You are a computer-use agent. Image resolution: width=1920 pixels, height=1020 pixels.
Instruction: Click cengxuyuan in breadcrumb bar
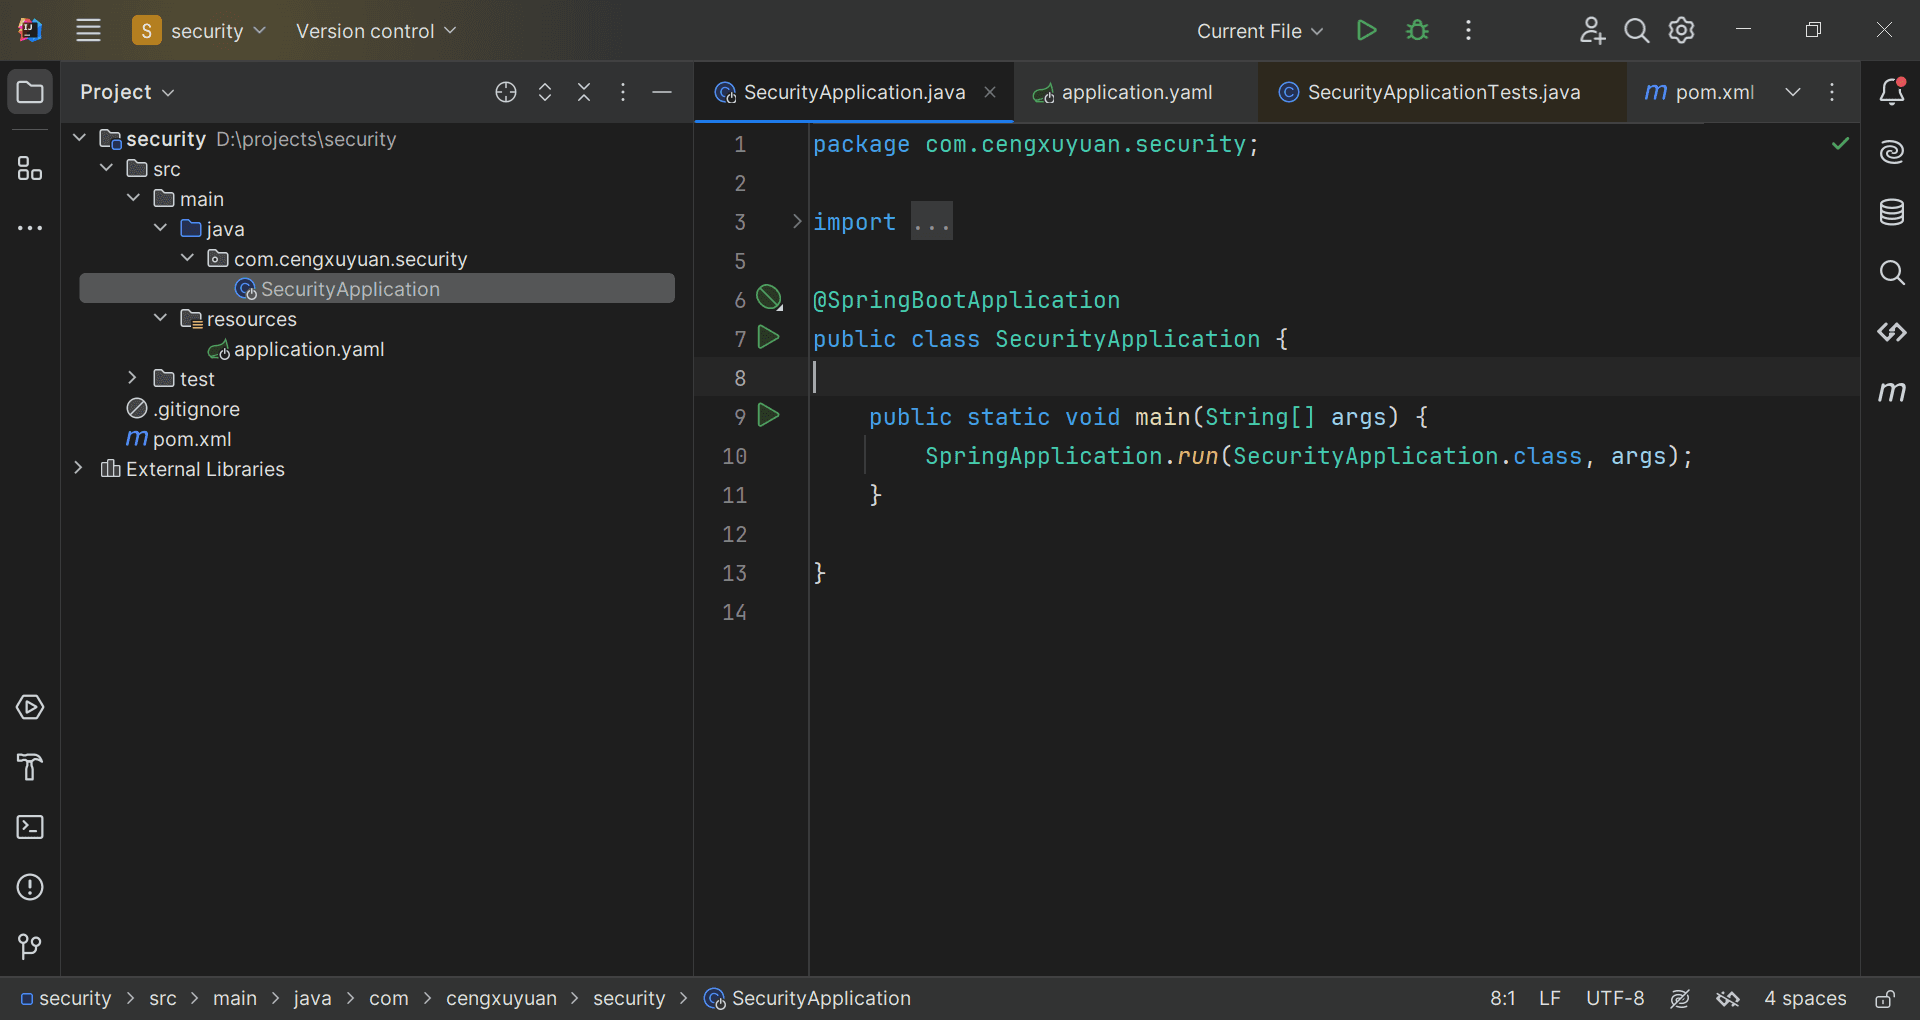tap(501, 998)
